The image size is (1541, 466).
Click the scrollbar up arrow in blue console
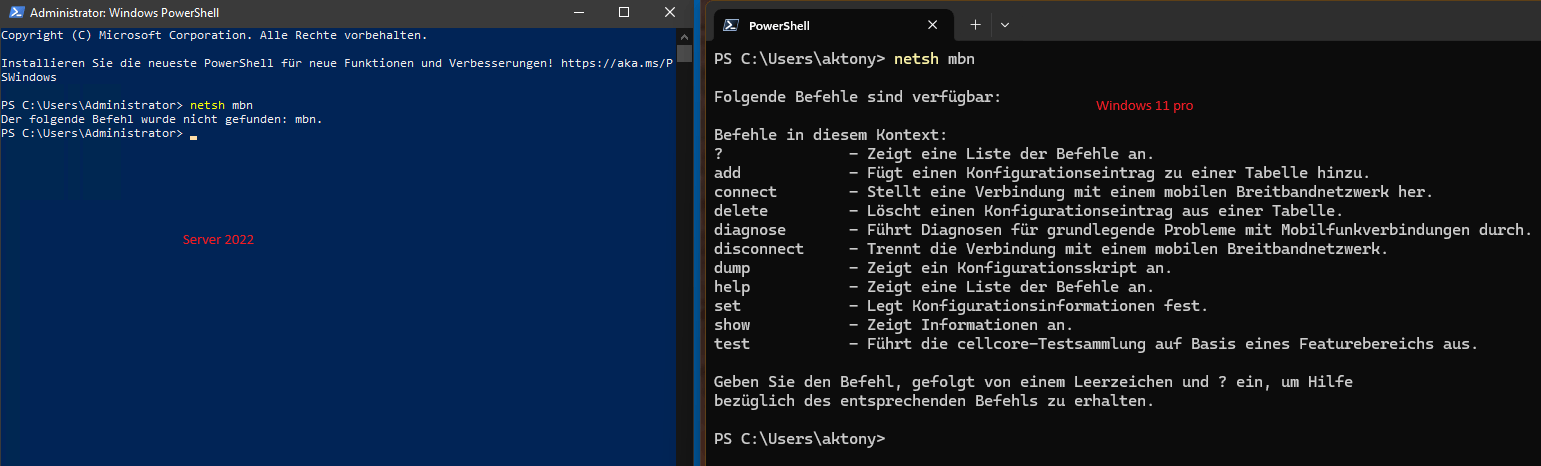click(x=684, y=35)
